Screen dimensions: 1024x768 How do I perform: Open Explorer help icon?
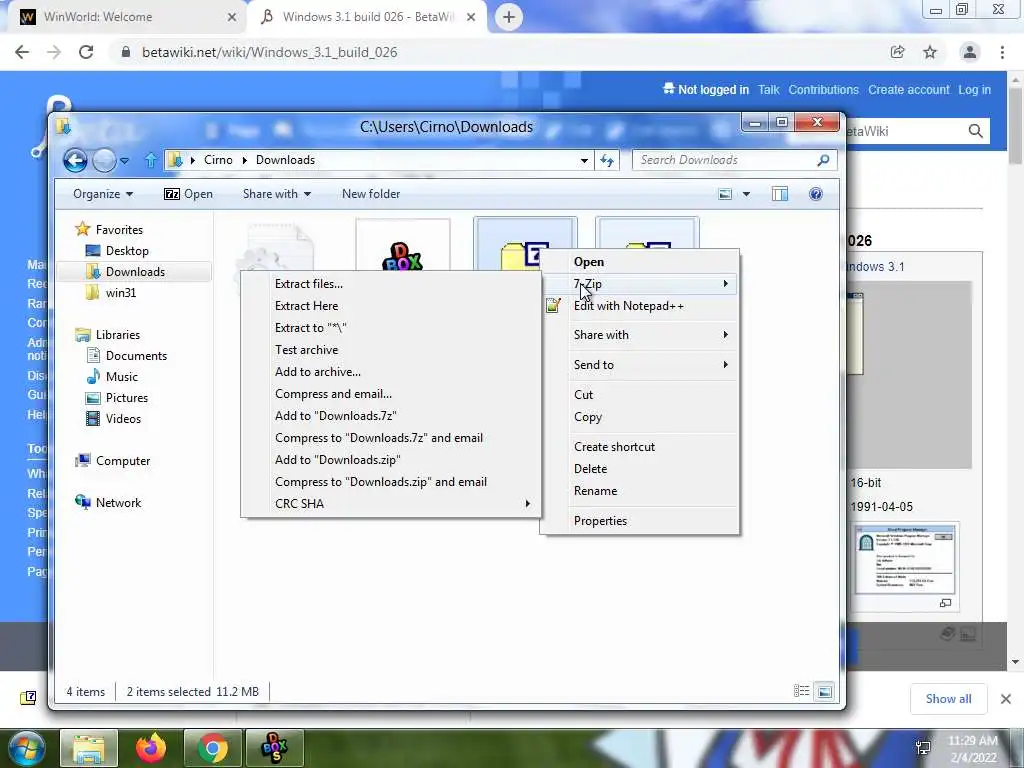tap(816, 194)
